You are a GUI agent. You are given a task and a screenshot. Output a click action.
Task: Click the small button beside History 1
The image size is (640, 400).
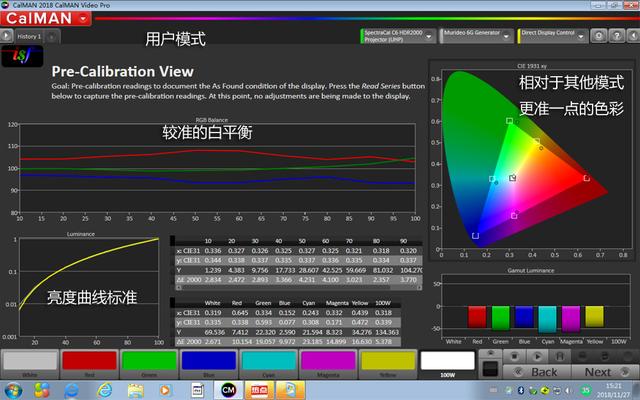point(52,37)
